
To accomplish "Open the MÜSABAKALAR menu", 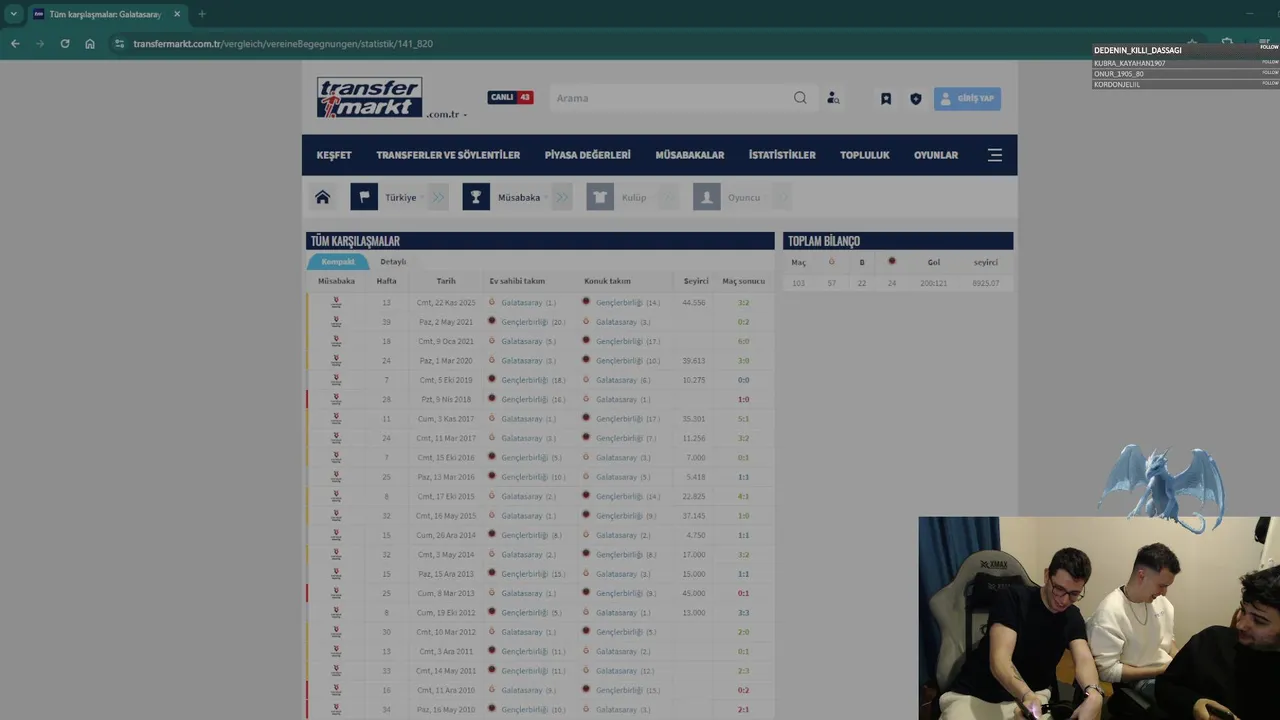I will (x=690, y=155).
